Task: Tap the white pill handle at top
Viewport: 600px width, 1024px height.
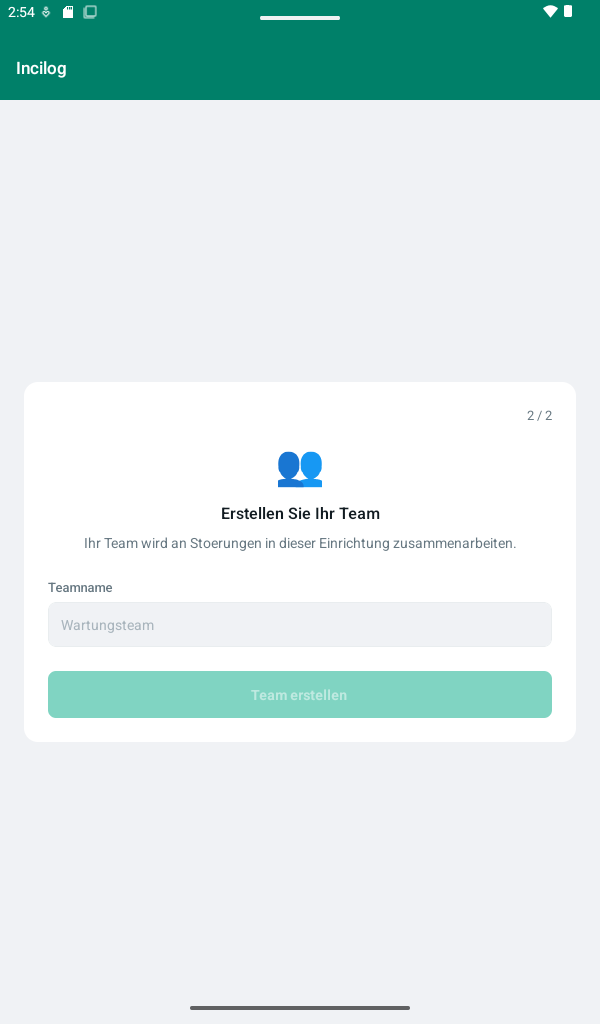Action: coord(300,18)
